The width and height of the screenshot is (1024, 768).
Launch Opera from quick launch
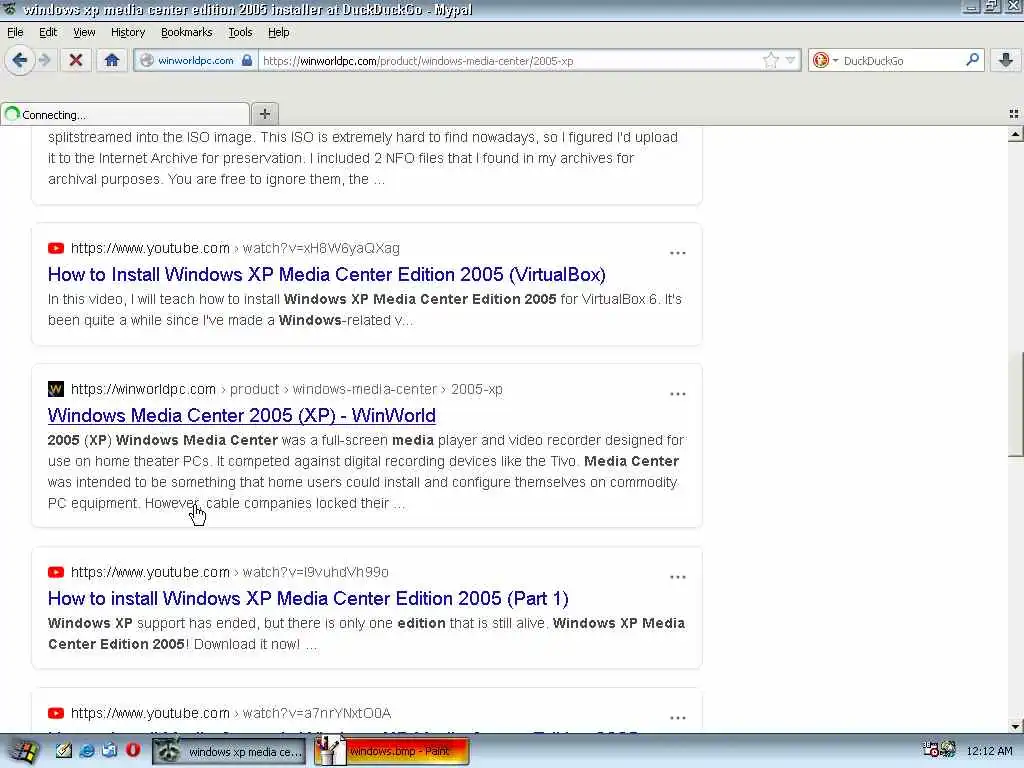(x=133, y=751)
